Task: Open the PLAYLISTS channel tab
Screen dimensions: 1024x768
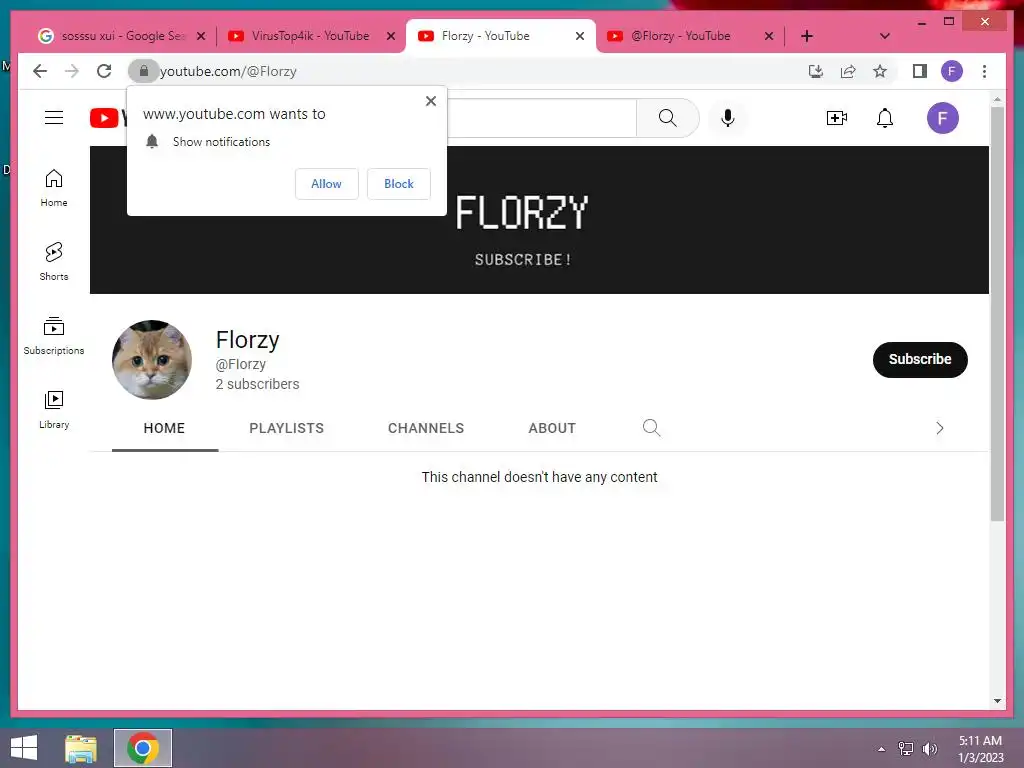Action: click(287, 428)
